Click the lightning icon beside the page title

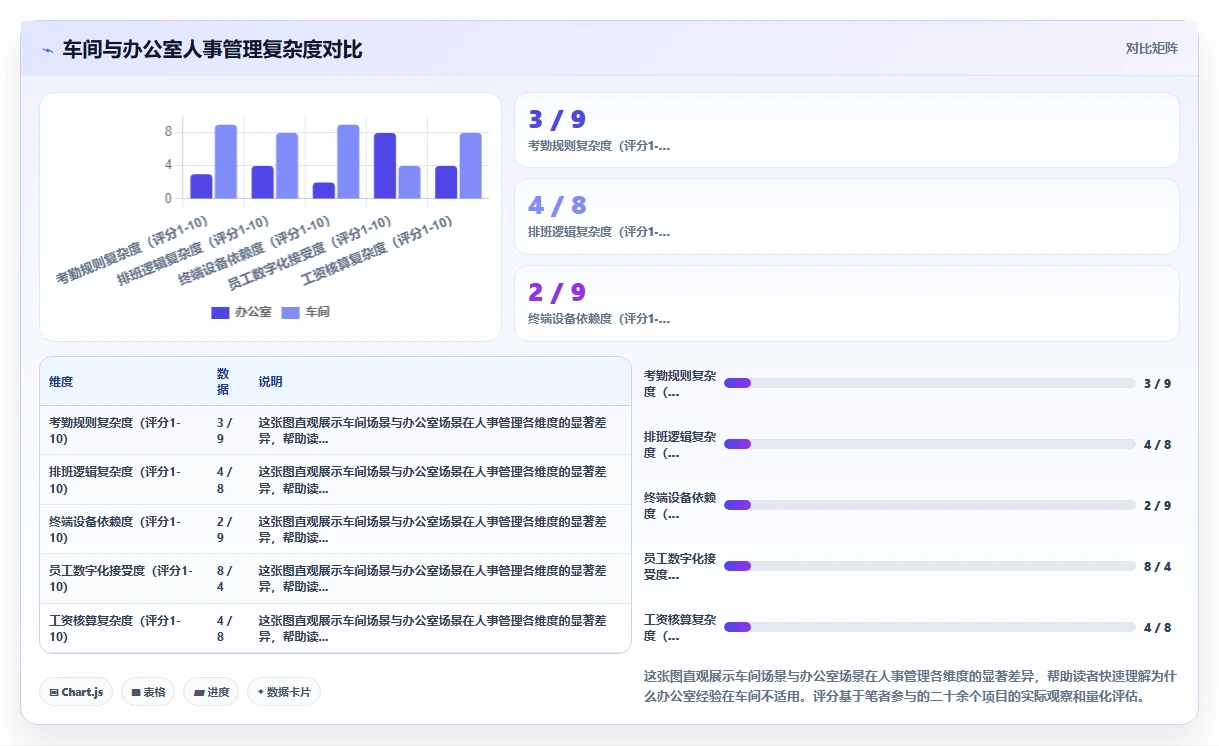click(x=48, y=50)
